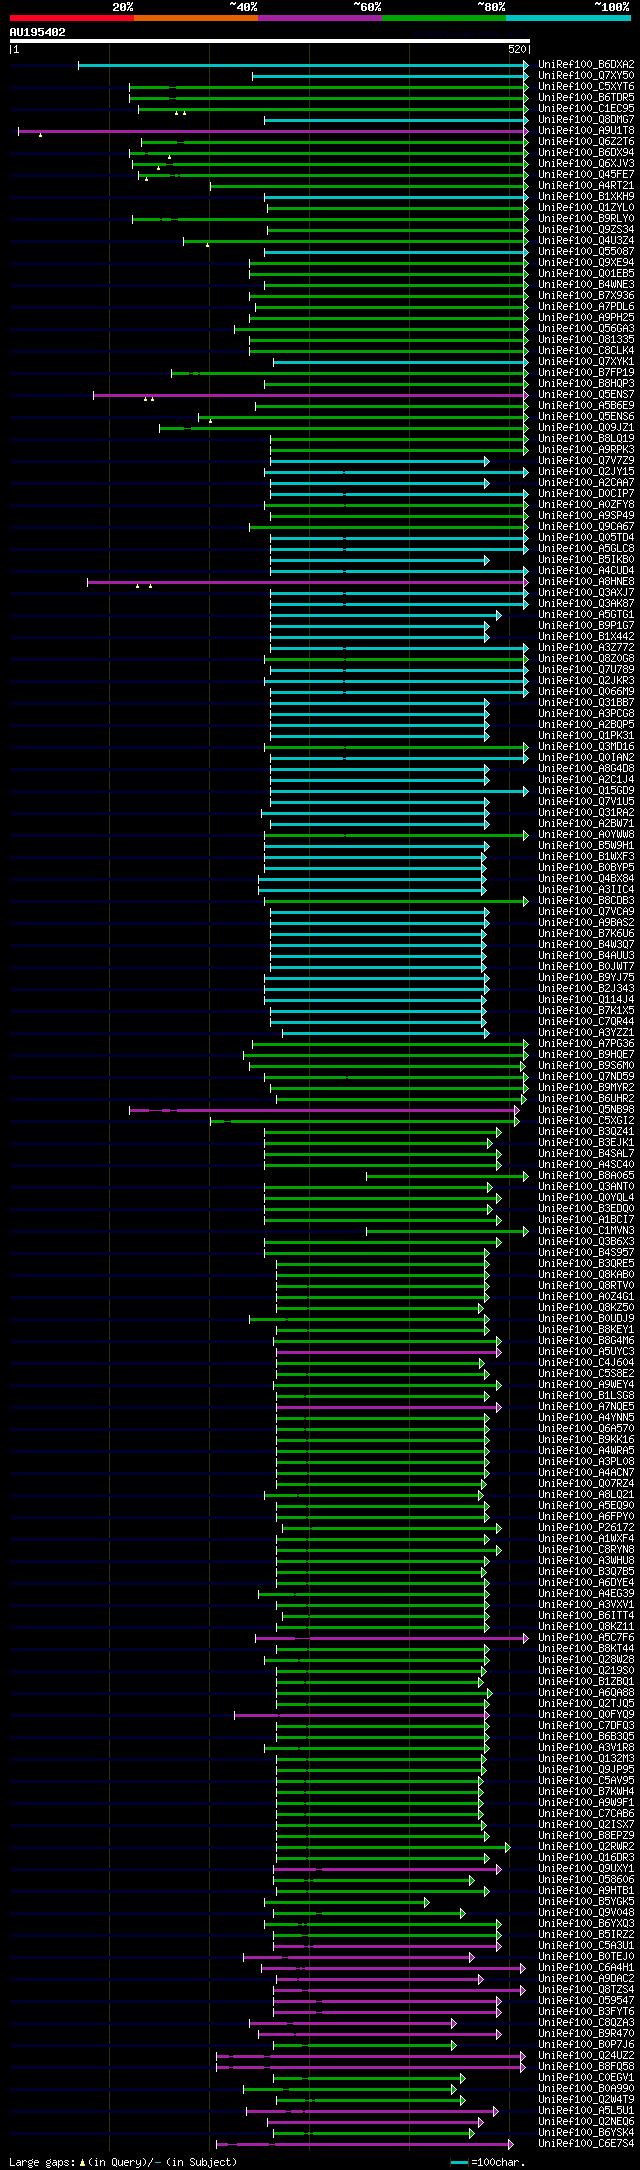Click the cyan arrowhead ending the Q7V7Z9 bar
The image size is (640, 2170).
487,461
